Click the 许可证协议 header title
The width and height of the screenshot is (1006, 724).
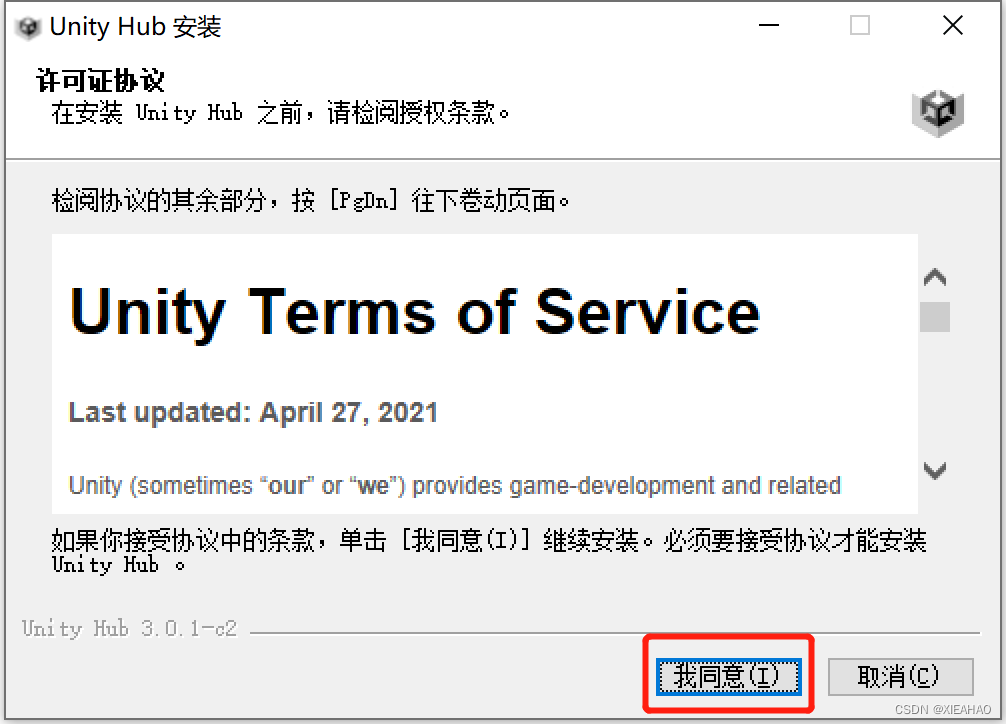(x=101, y=81)
